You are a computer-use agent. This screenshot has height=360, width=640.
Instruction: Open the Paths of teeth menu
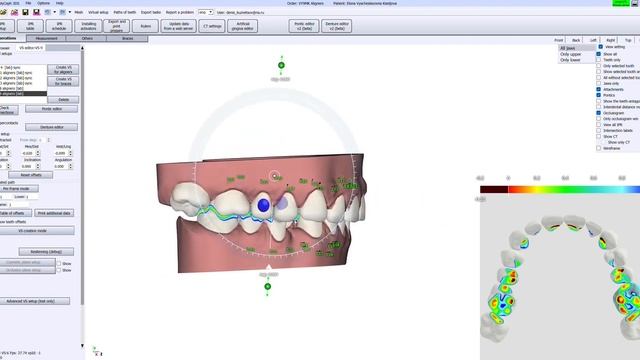coord(124,12)
